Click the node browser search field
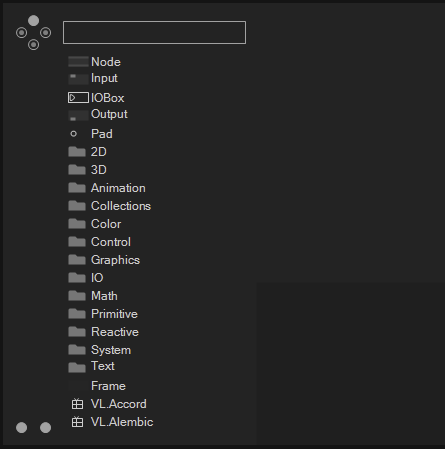445x449 pixels. [154, 32]
